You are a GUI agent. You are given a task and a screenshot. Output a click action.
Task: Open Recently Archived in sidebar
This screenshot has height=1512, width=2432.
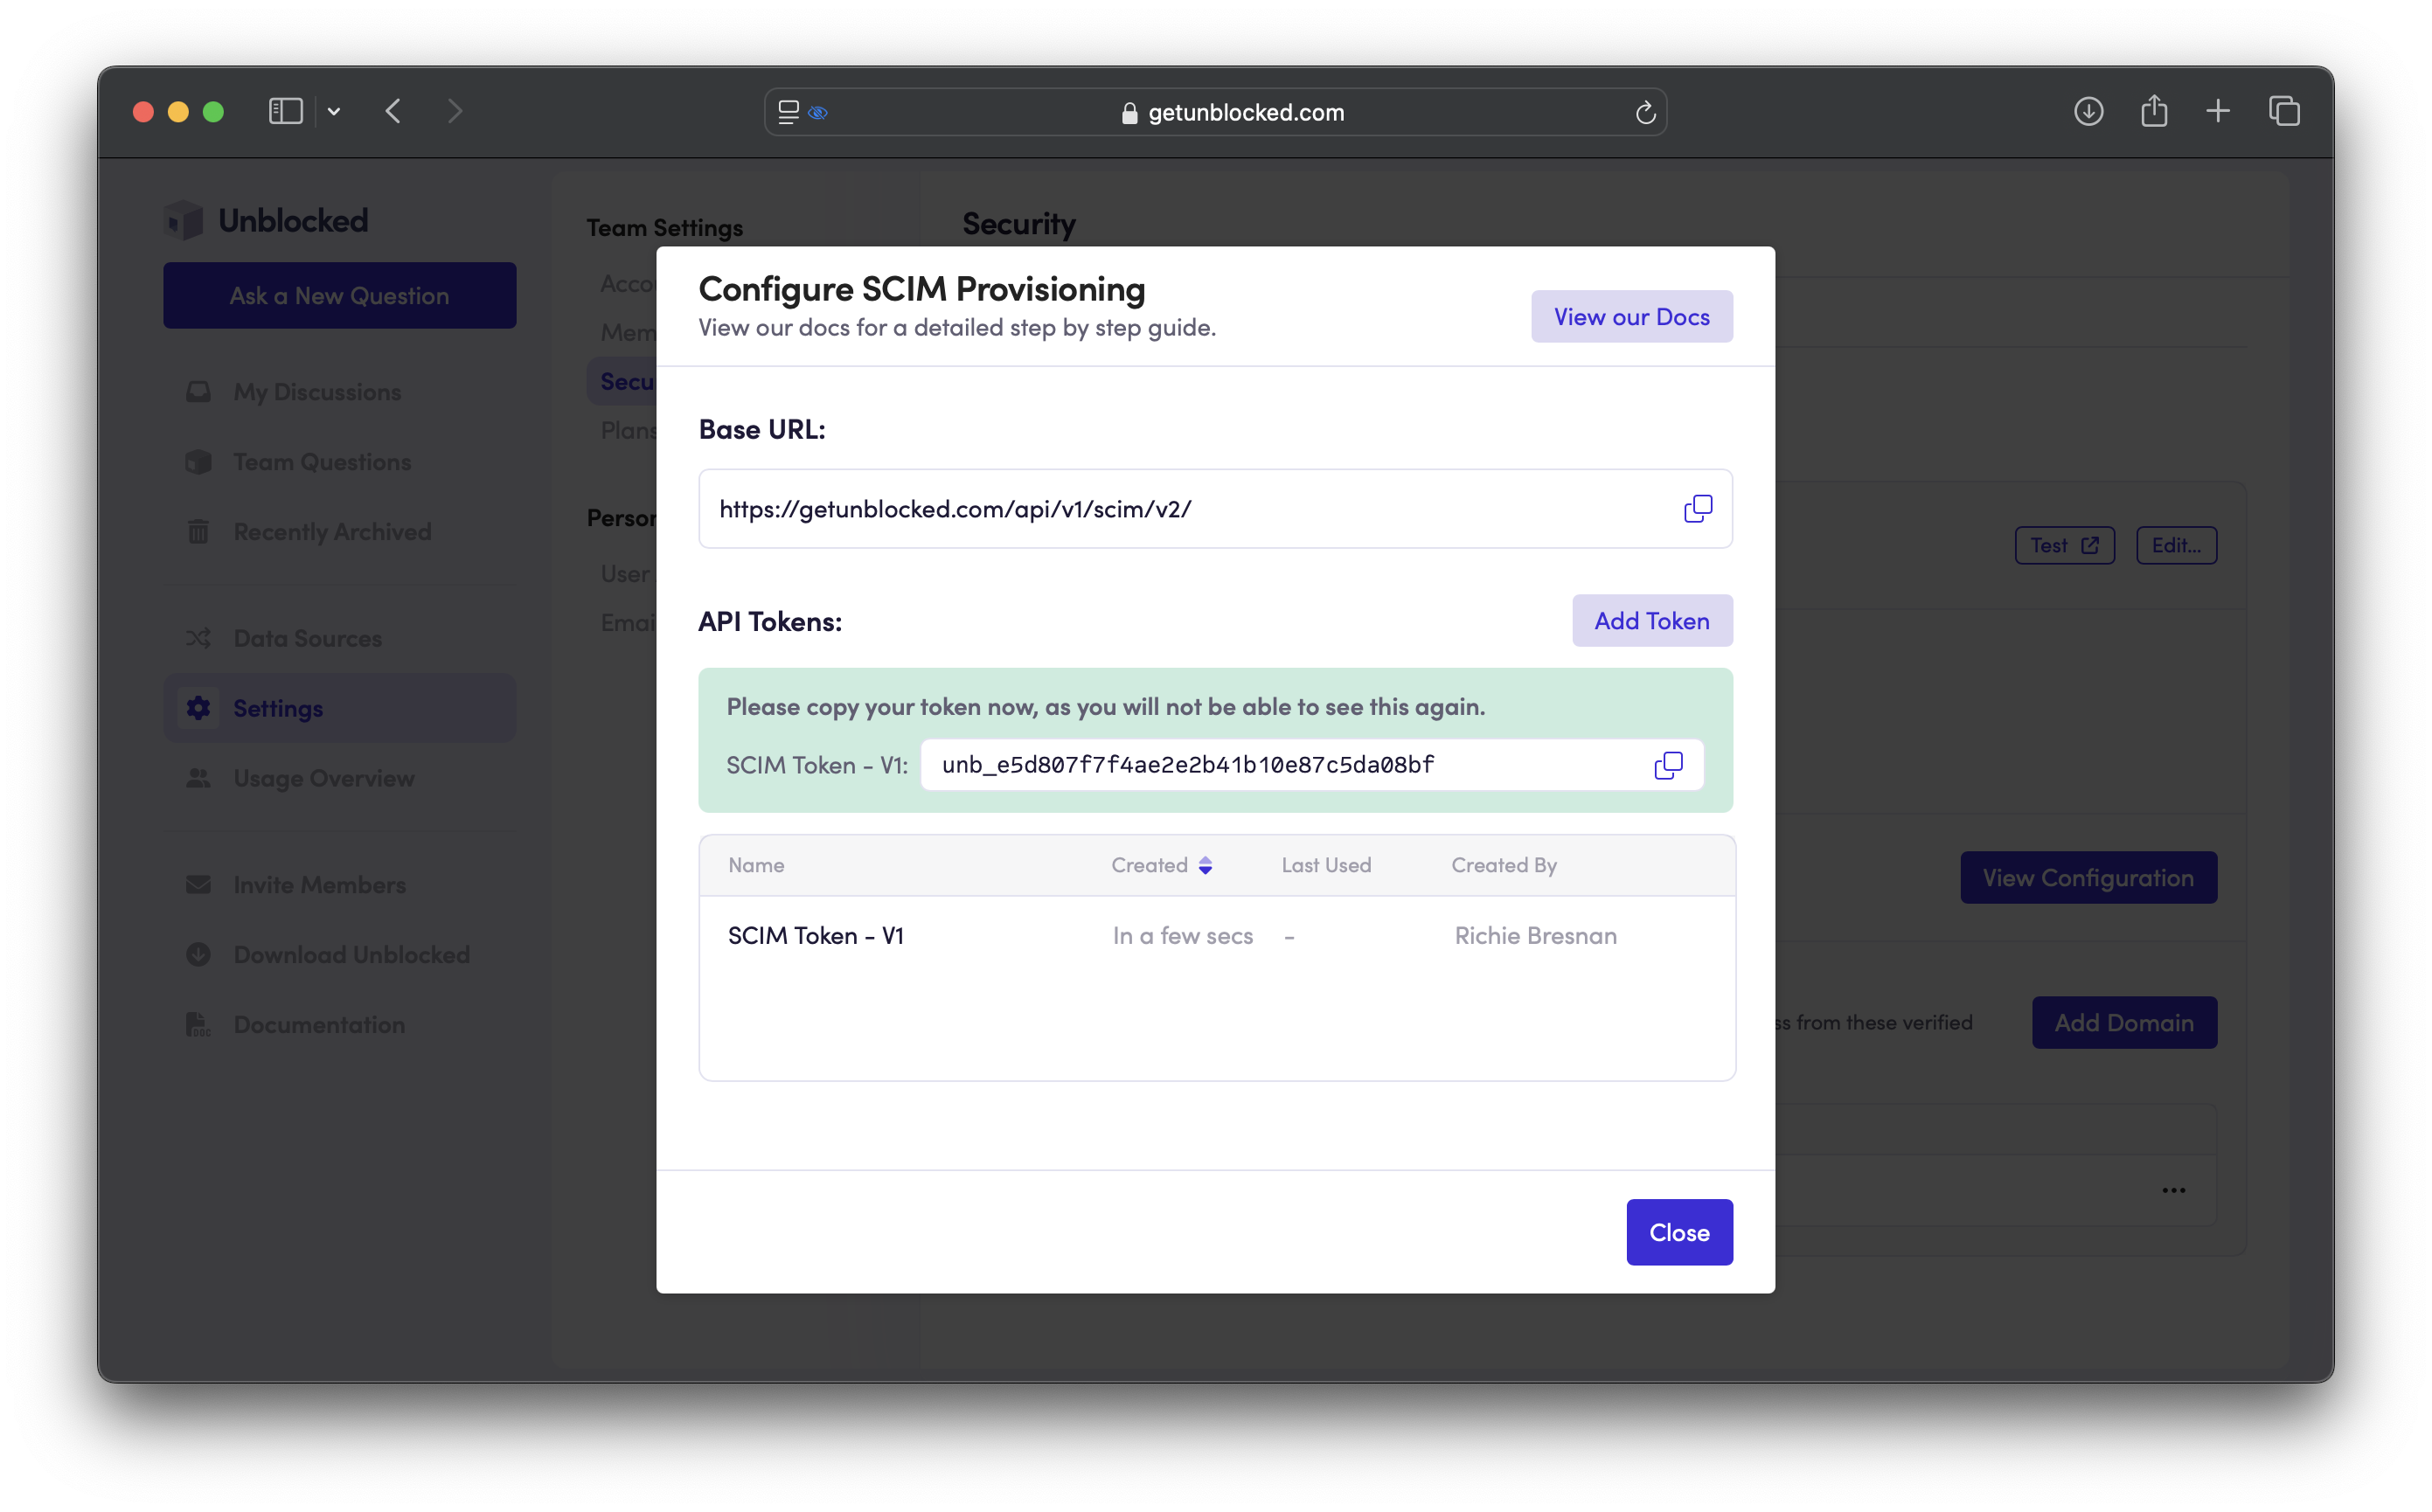340,532
